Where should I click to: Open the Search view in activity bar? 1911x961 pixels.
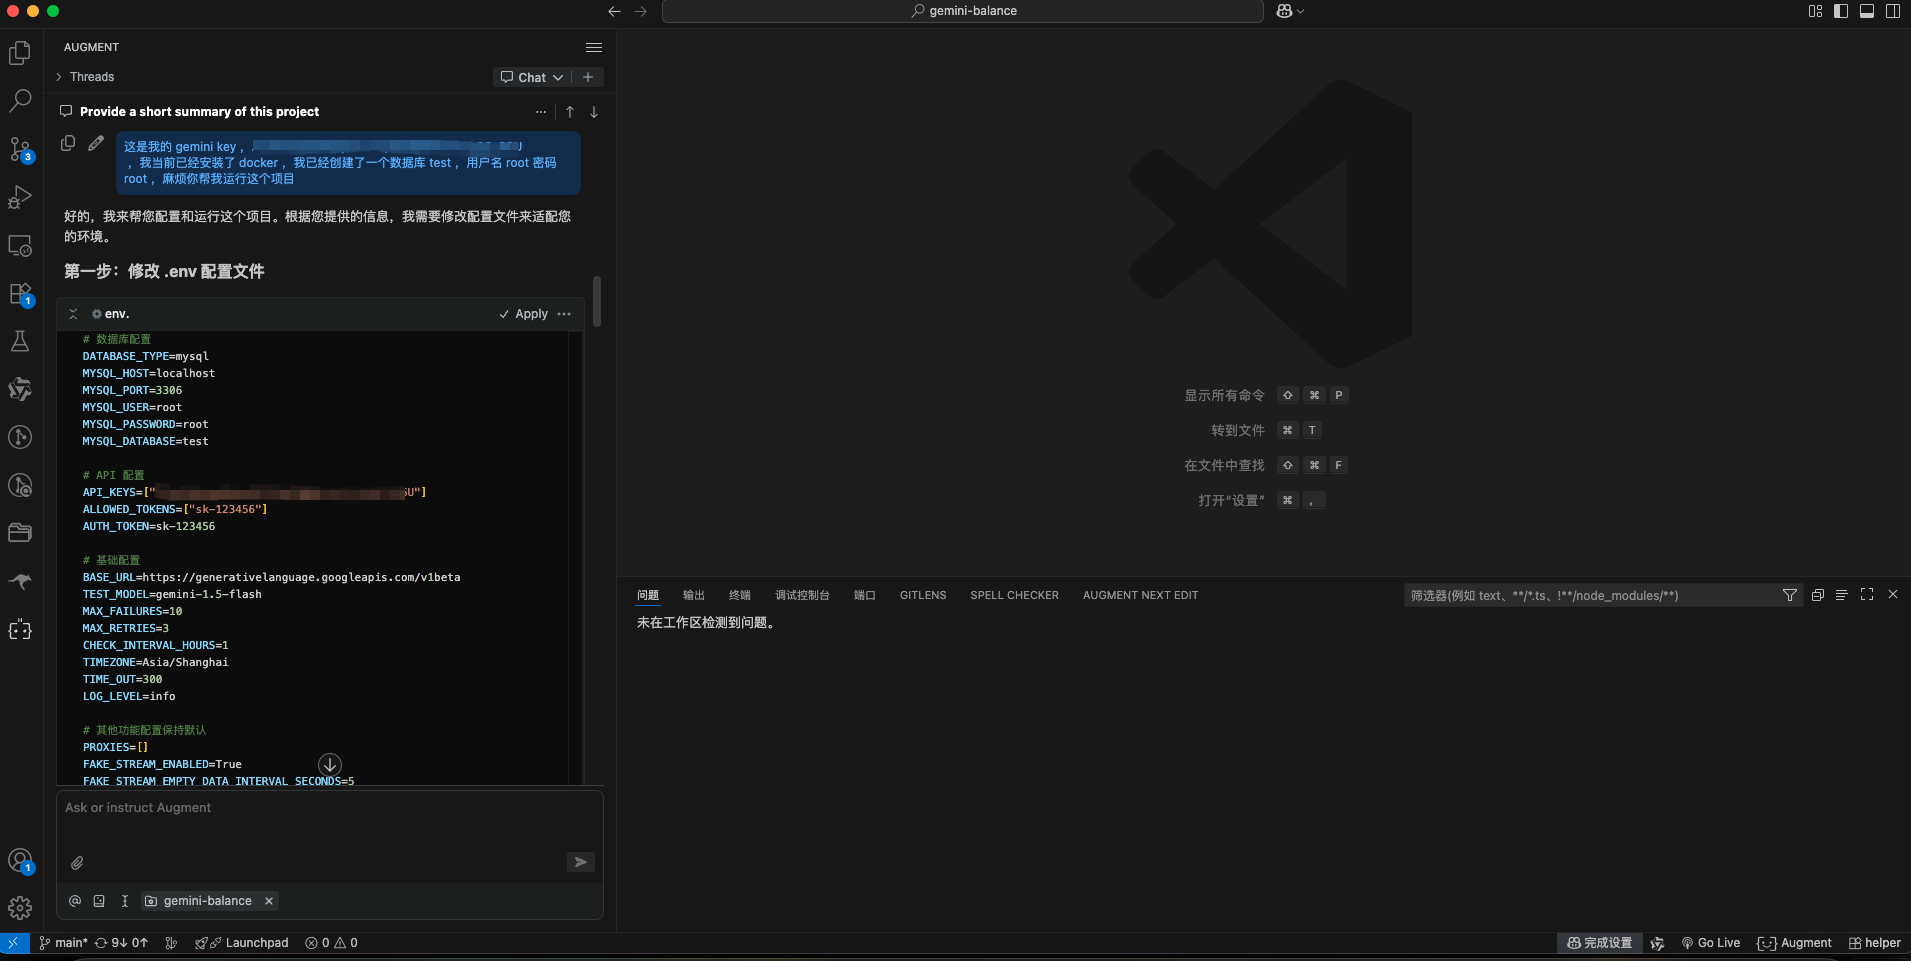click(x=20, y=101)
